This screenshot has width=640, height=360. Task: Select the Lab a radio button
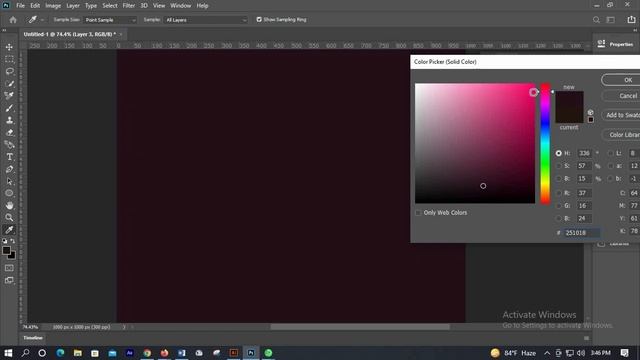610,166
